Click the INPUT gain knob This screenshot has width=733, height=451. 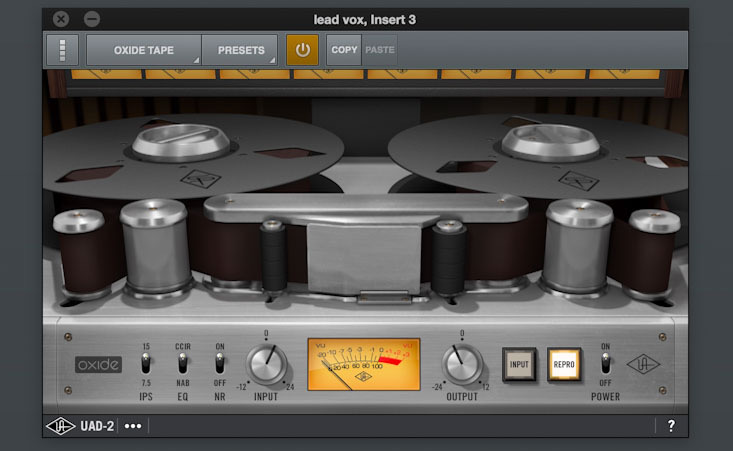pos(266,365)
